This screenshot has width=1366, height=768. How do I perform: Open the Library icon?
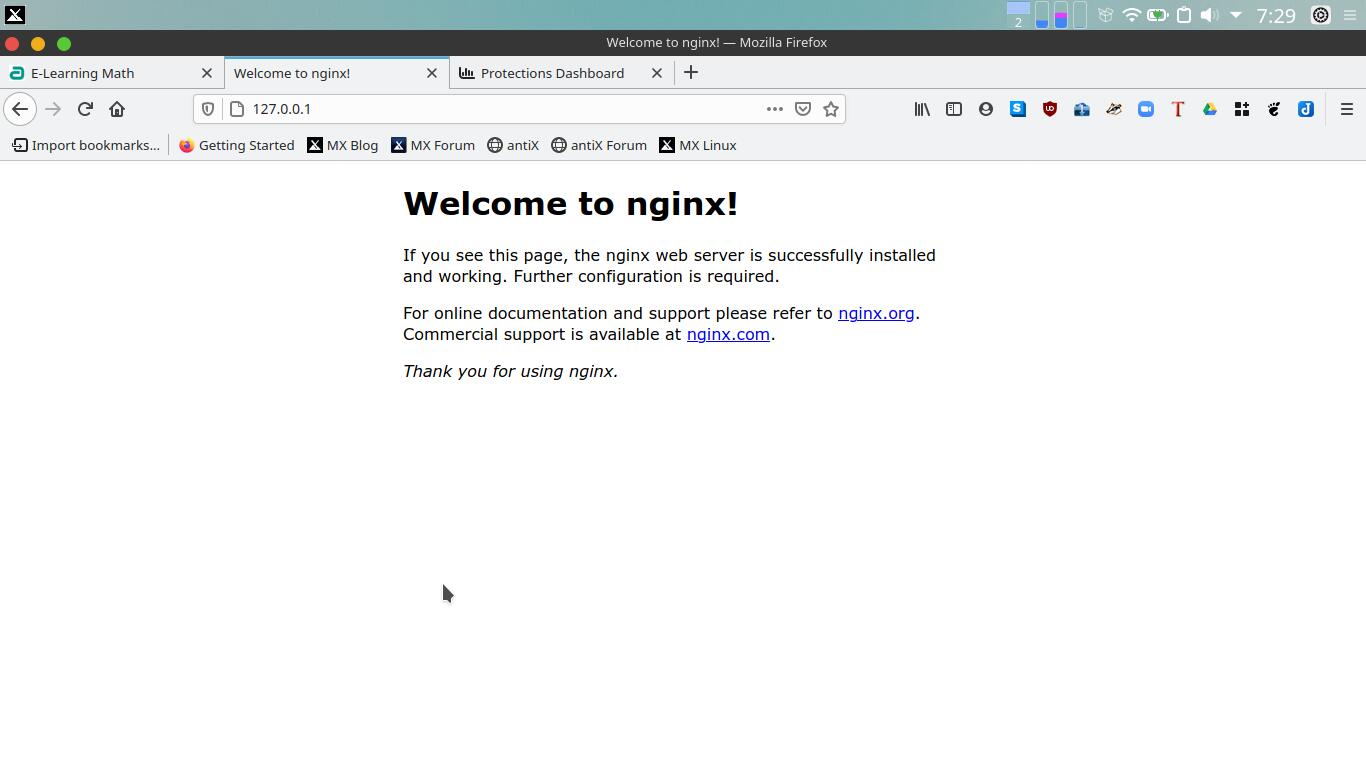click(922, 109)
